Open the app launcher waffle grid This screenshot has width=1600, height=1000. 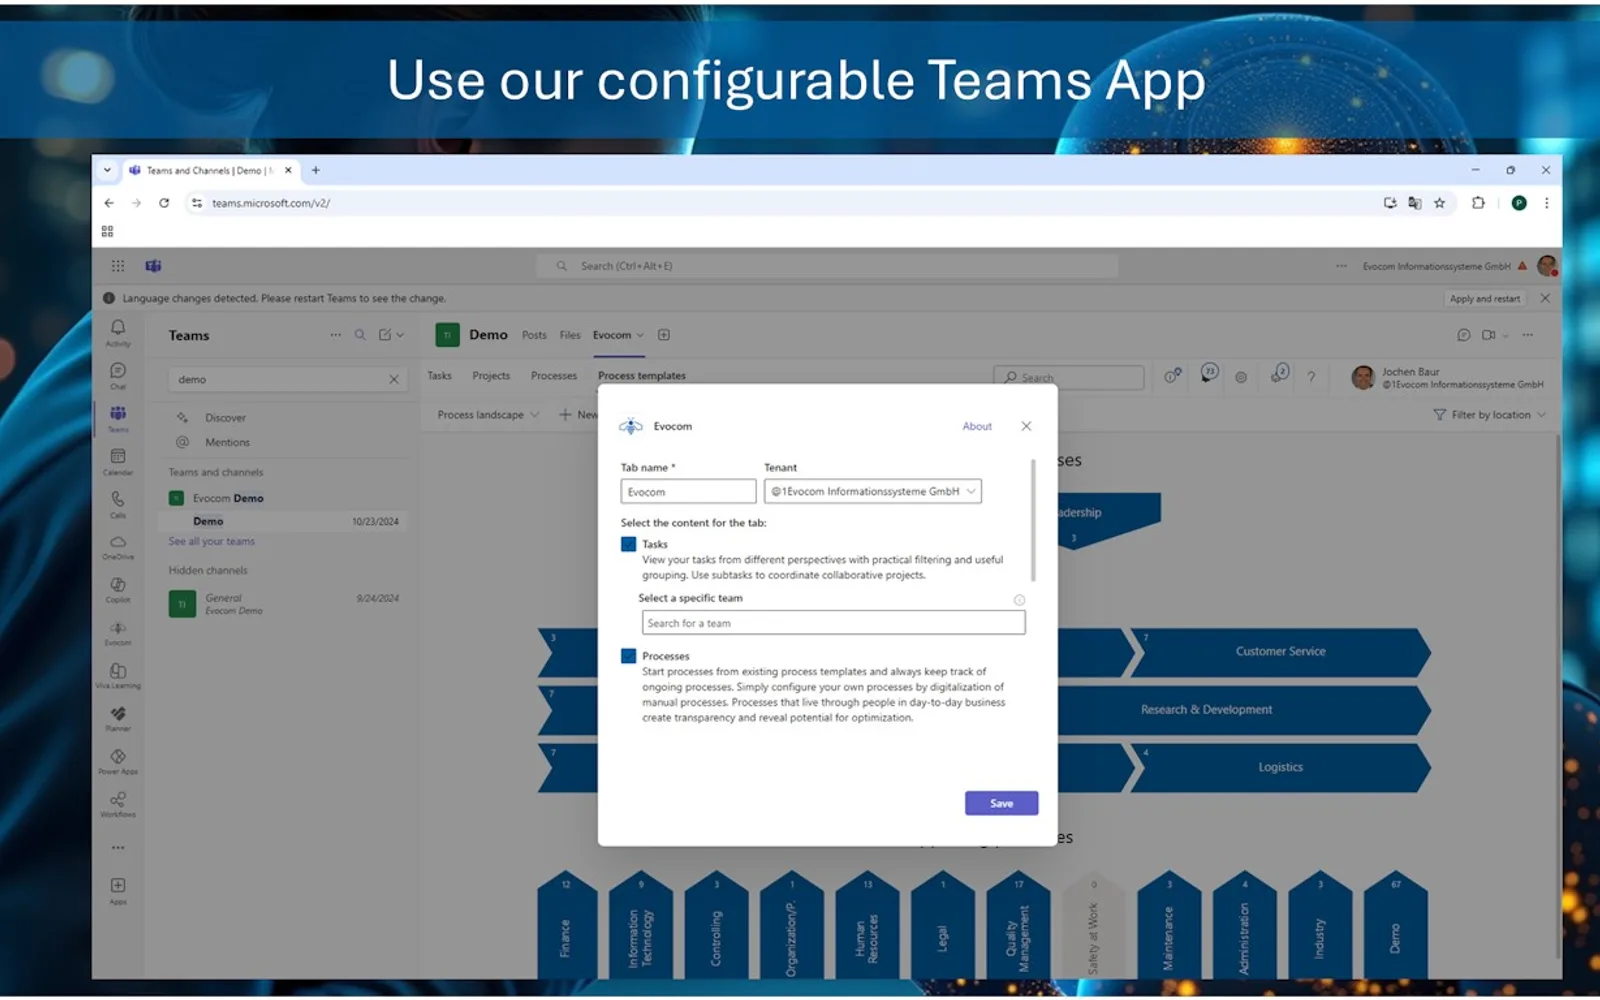click(x=118, y=266)
